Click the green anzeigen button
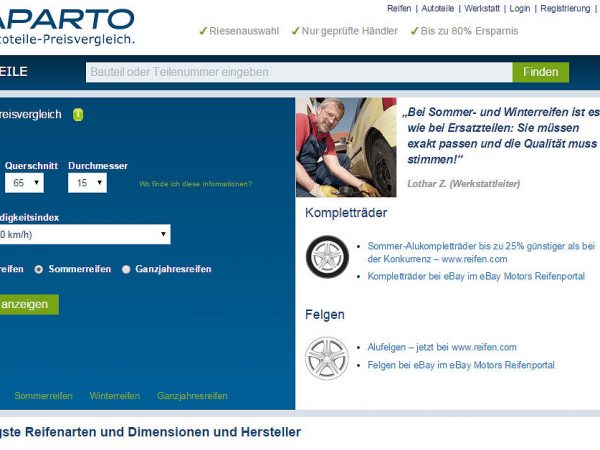Viewport: 600px width, 450px height. (29, 305)
